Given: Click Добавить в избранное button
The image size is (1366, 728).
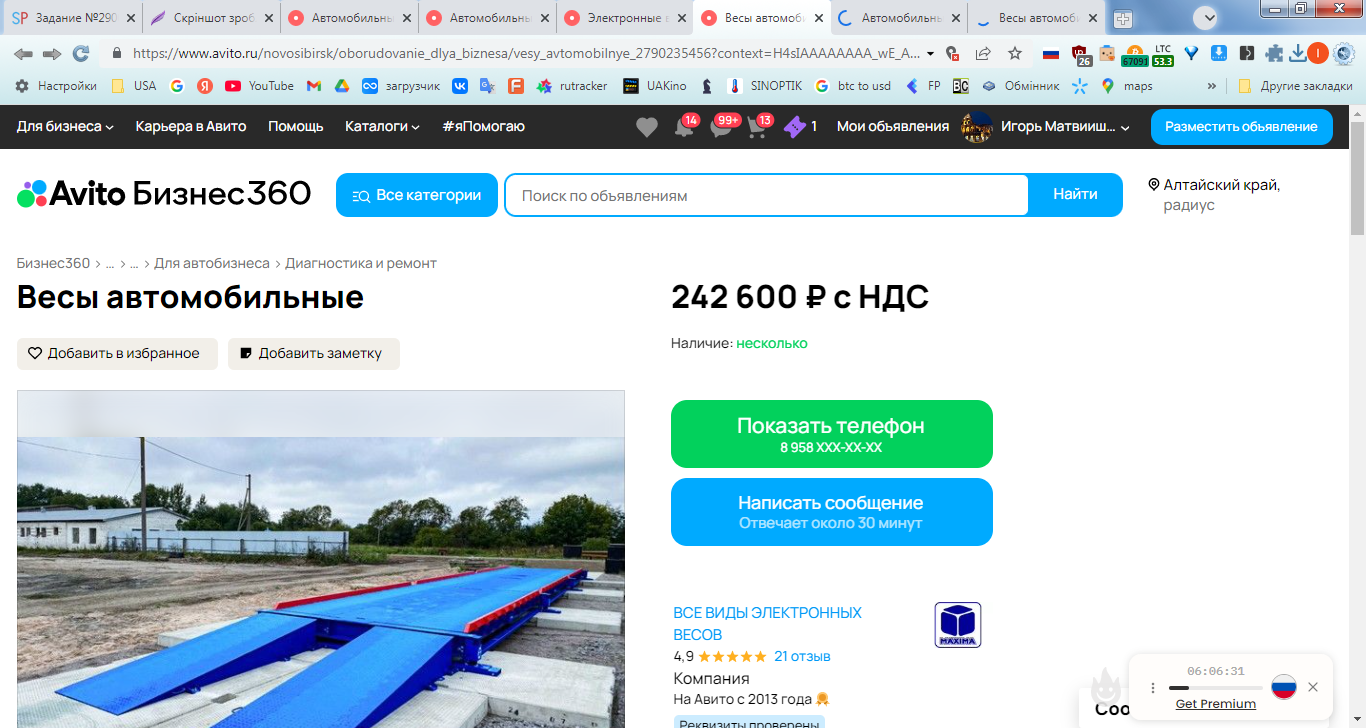Looking at the screenshot, I should coord(117,354).
